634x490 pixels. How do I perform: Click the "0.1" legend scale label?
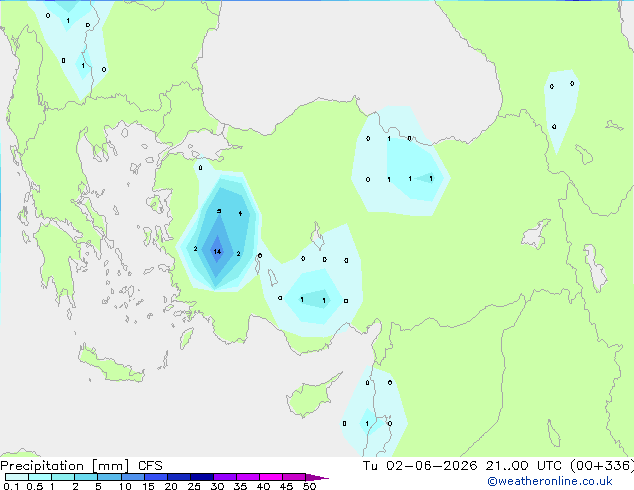[11, 486]
